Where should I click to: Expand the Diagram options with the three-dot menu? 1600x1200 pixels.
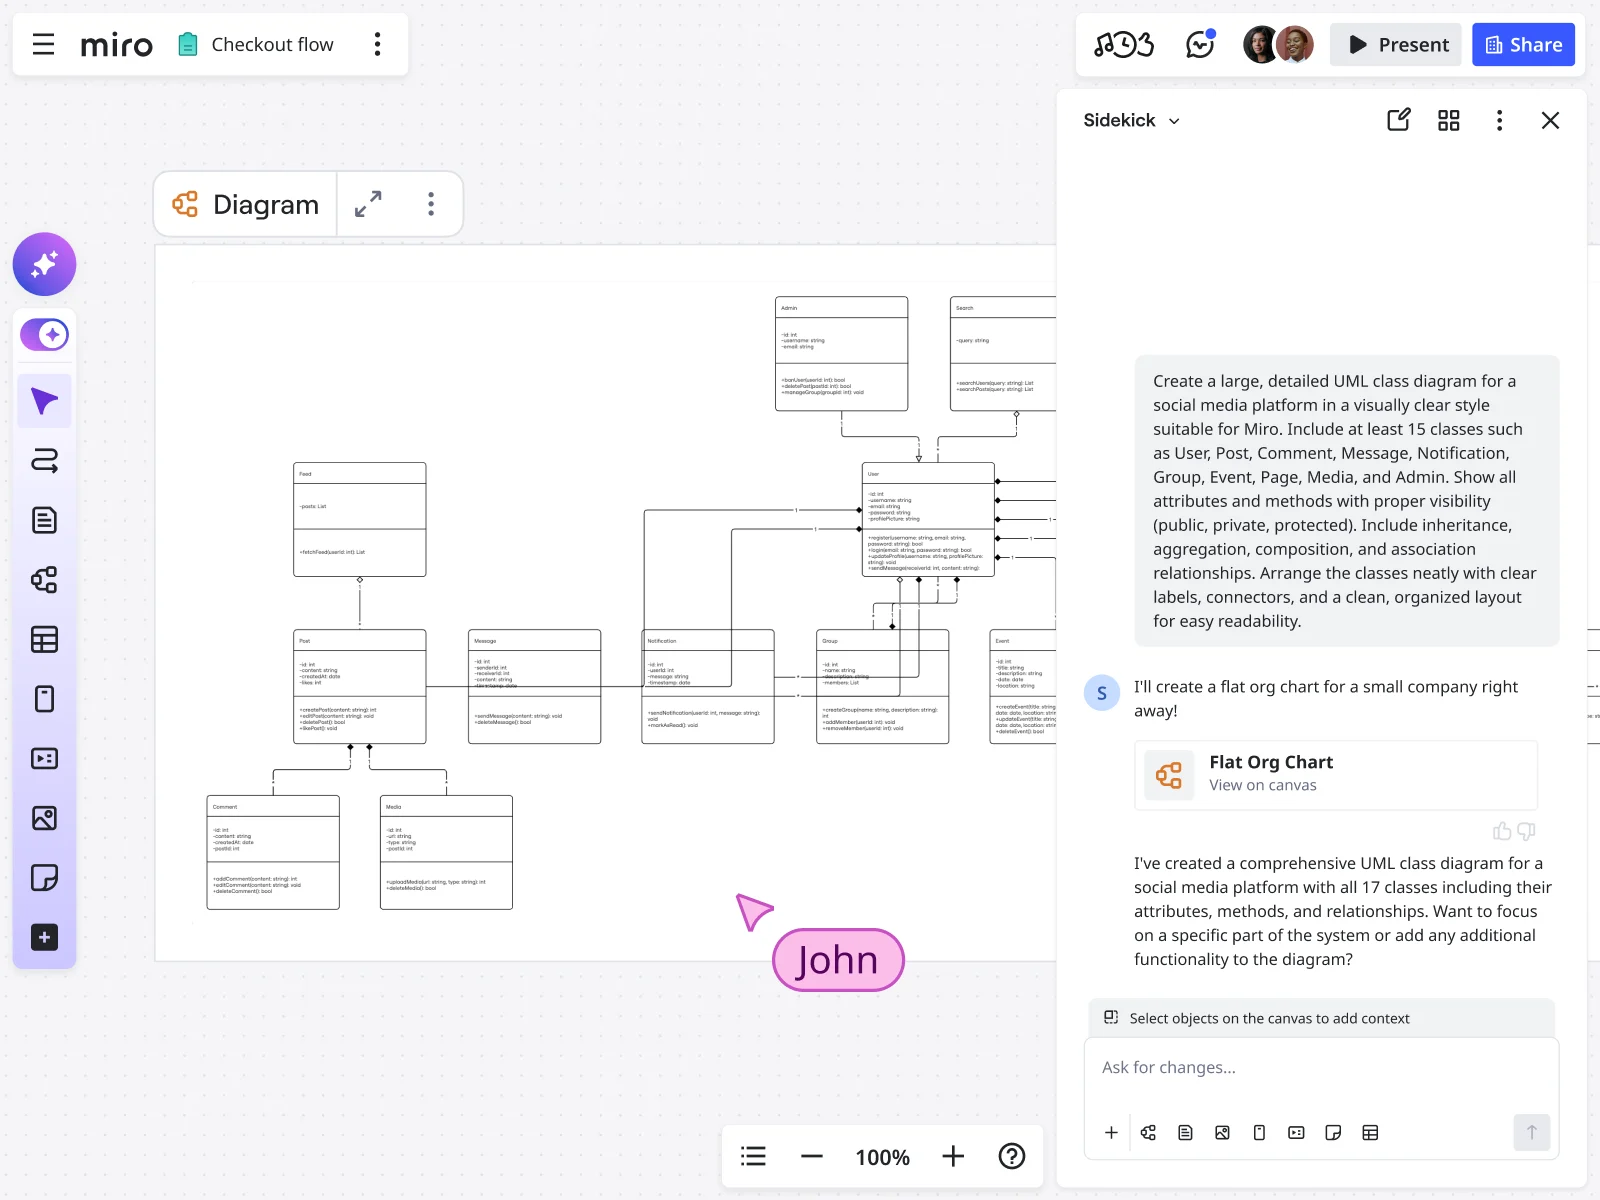[x=431, y=204]
